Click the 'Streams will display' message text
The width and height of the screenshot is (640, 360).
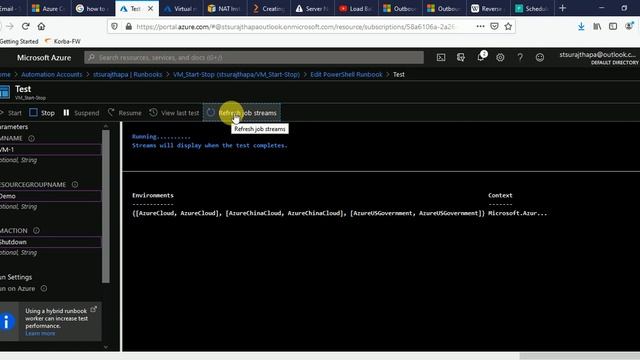pos(210,145)
